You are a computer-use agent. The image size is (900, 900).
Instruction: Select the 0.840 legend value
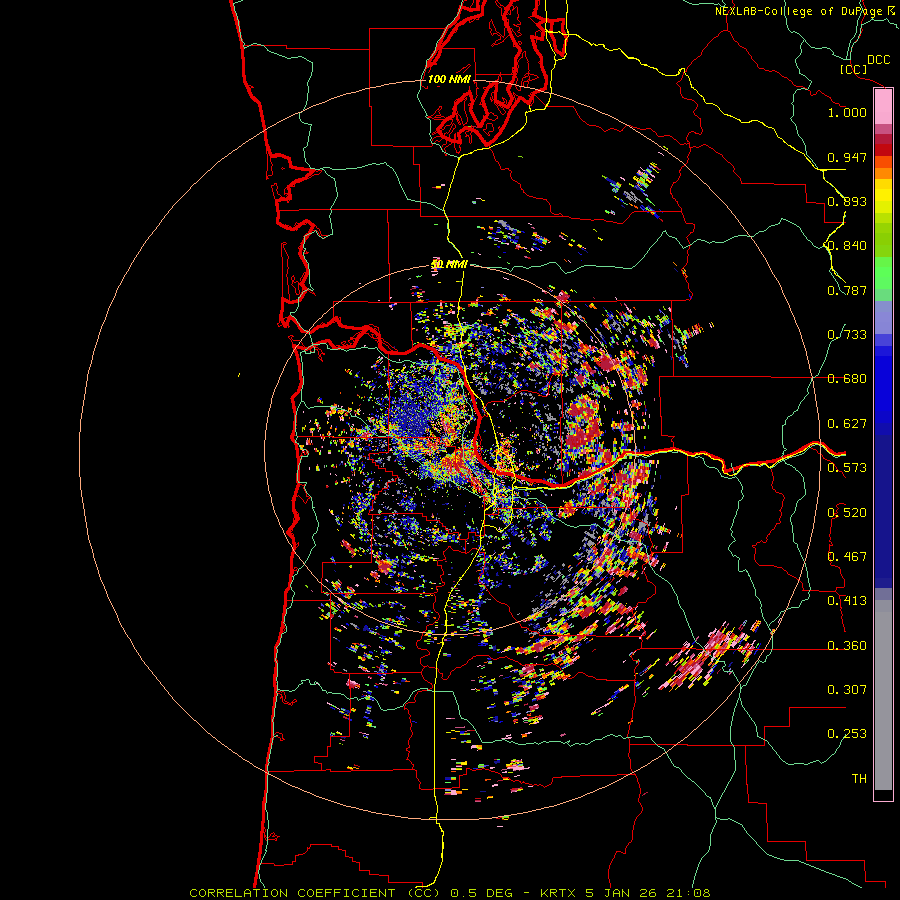(847, 246)
